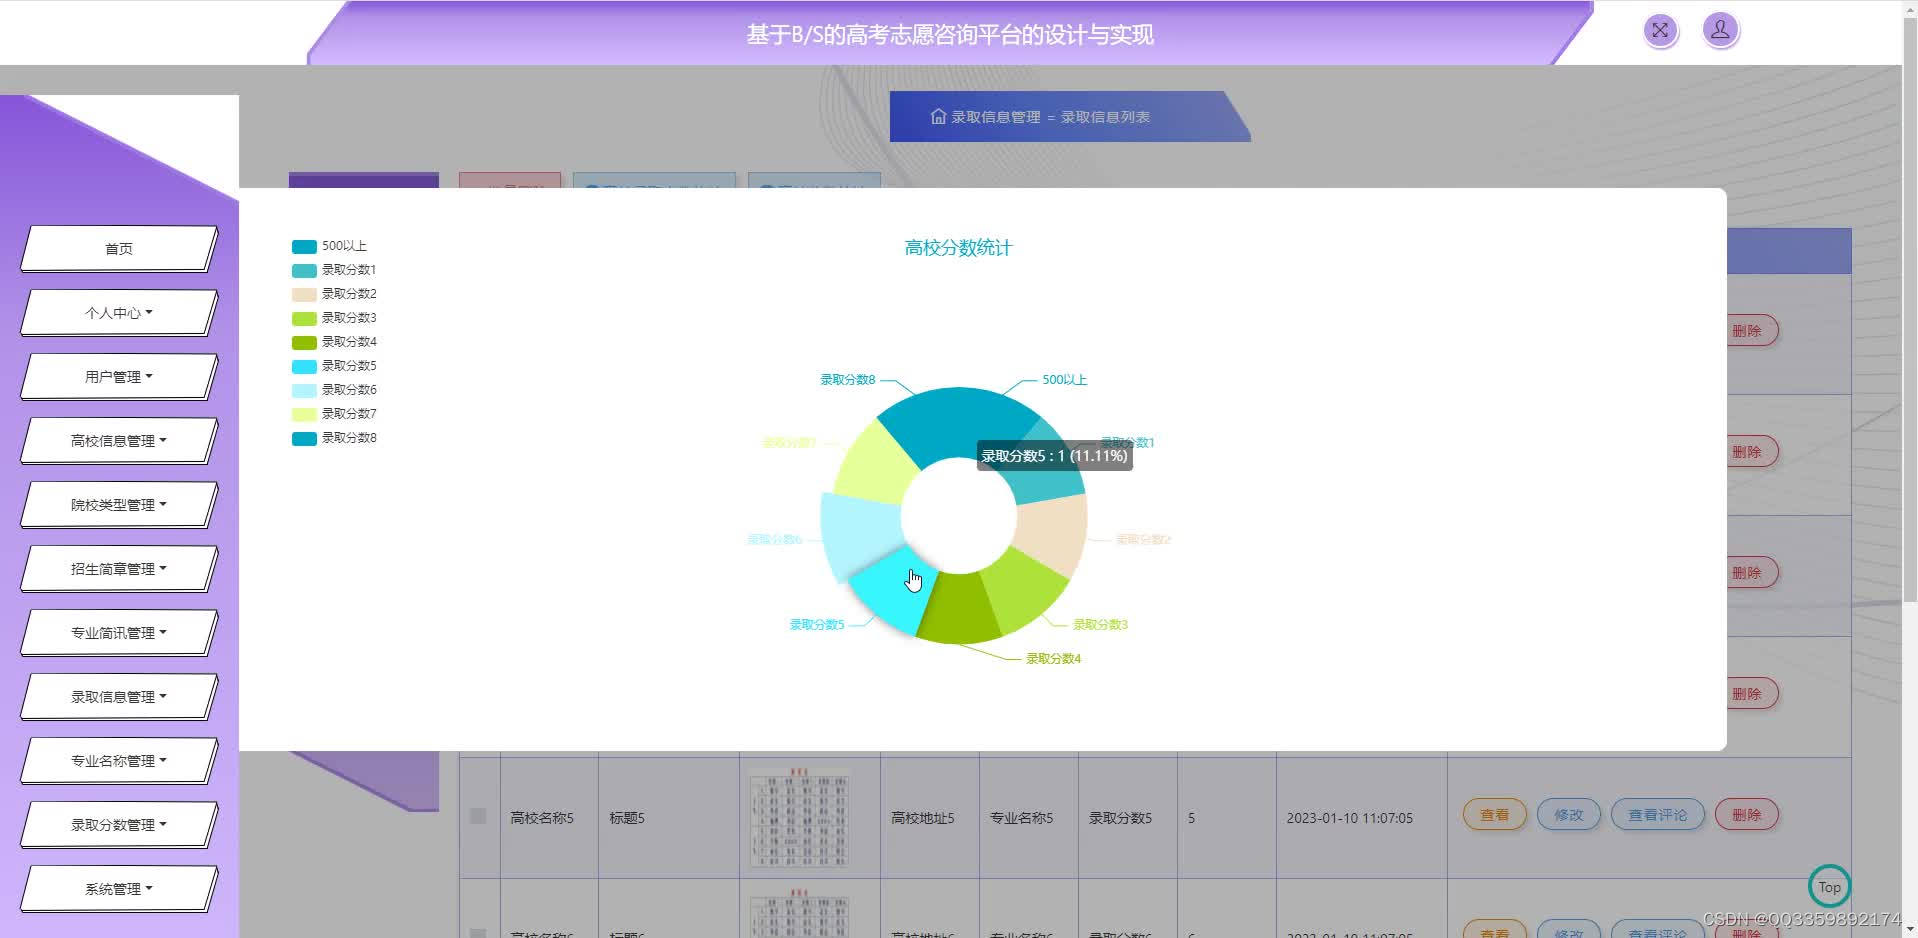The image size is (1918, 938).
Task: Click 查看评论 button in 高校名称5 row
Action: [1657, 815]
